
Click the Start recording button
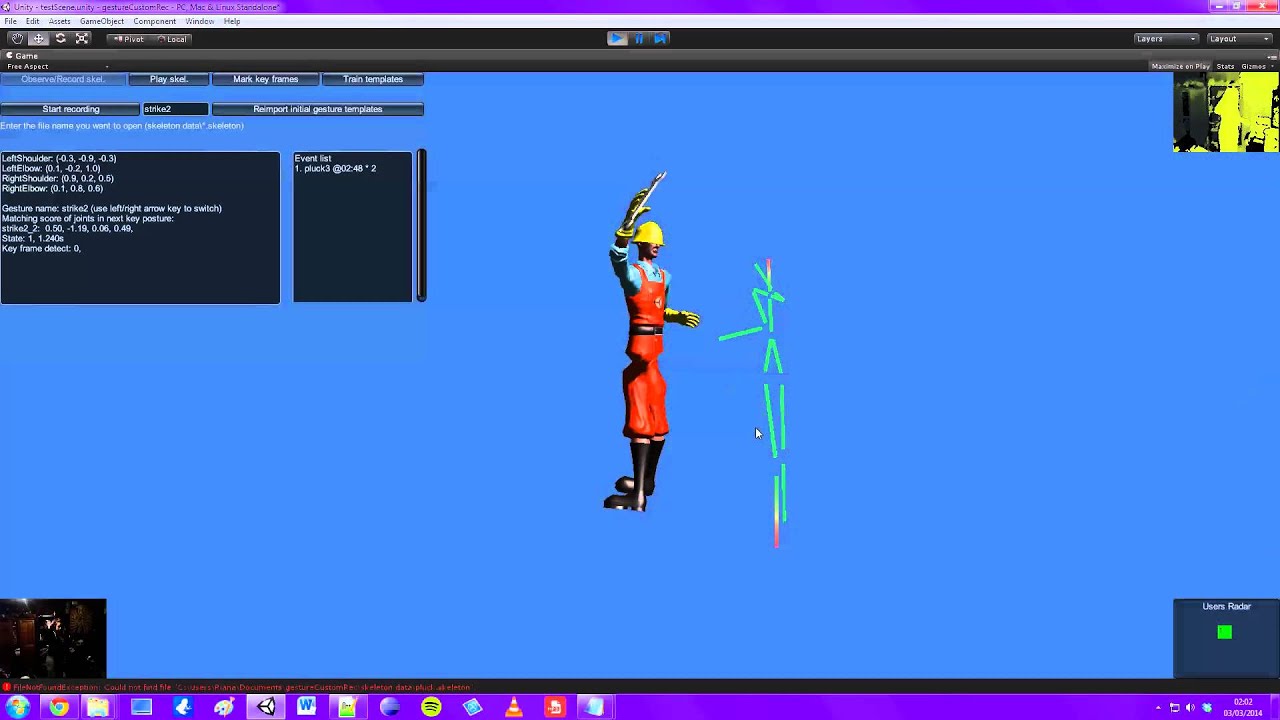coord(70,109)
